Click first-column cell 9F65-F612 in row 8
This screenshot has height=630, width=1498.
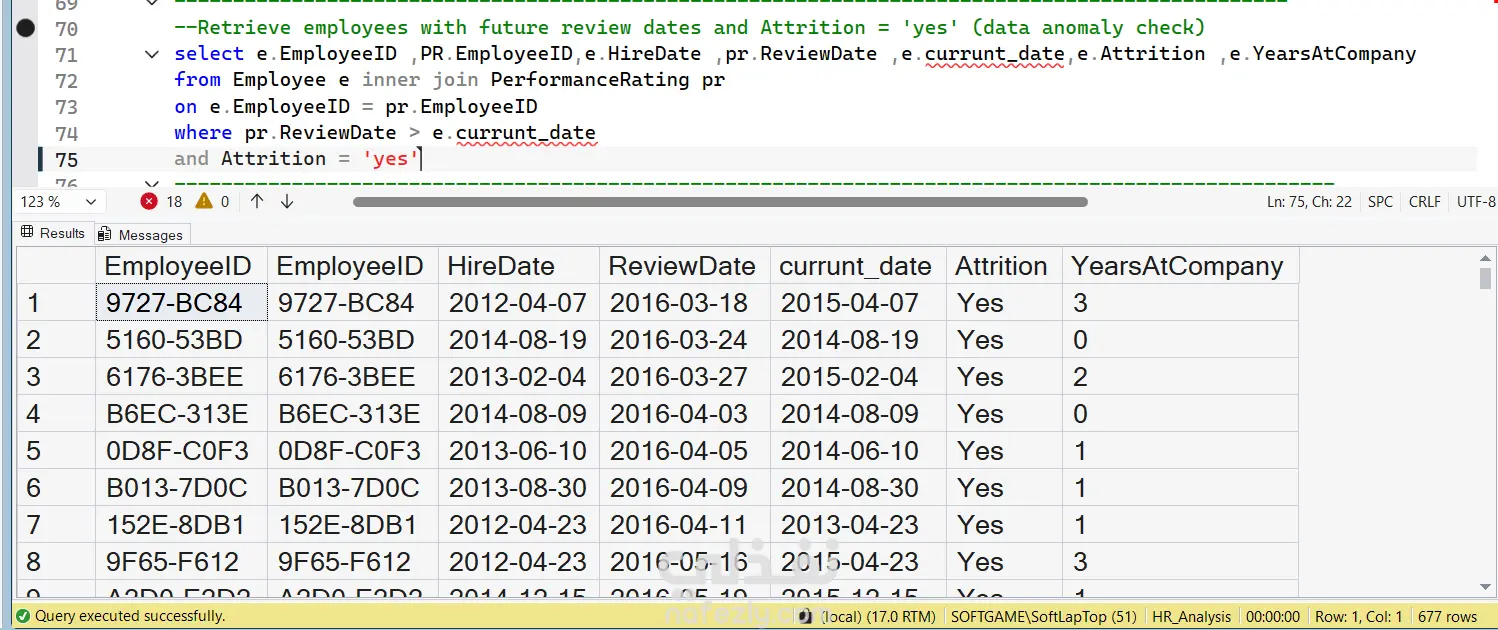click(181, 562)
